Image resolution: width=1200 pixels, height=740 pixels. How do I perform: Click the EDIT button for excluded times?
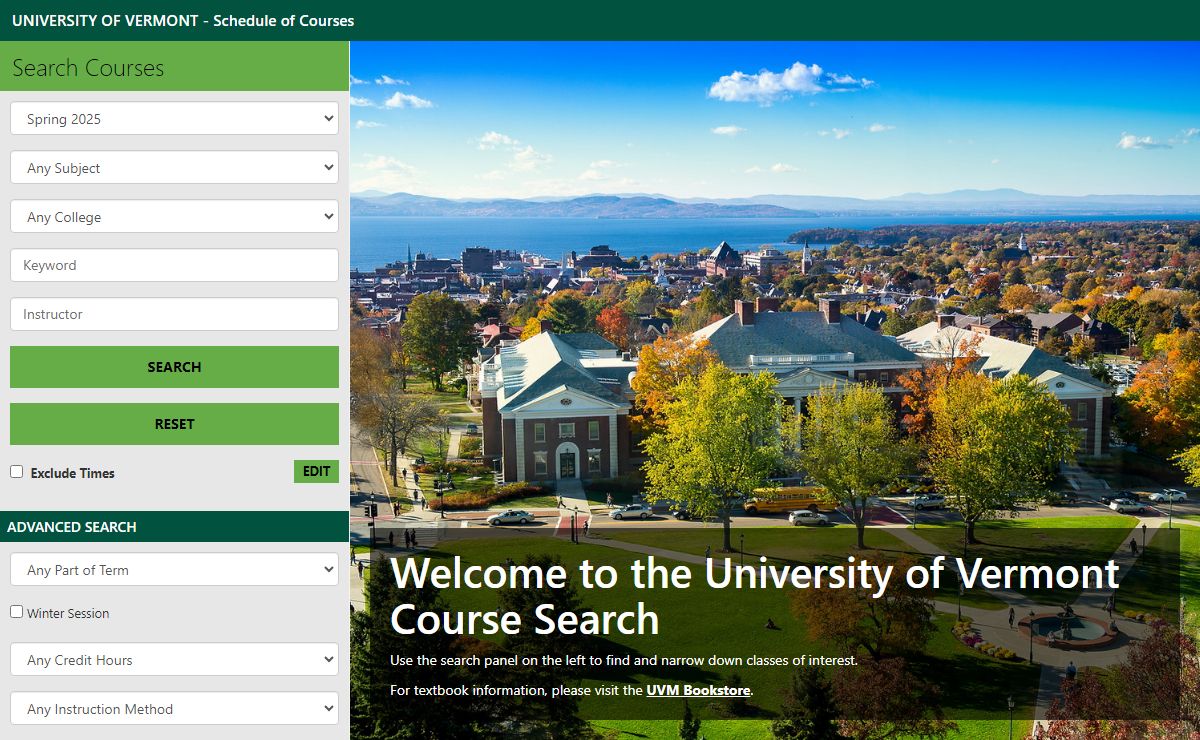click(x=316, y=472)
